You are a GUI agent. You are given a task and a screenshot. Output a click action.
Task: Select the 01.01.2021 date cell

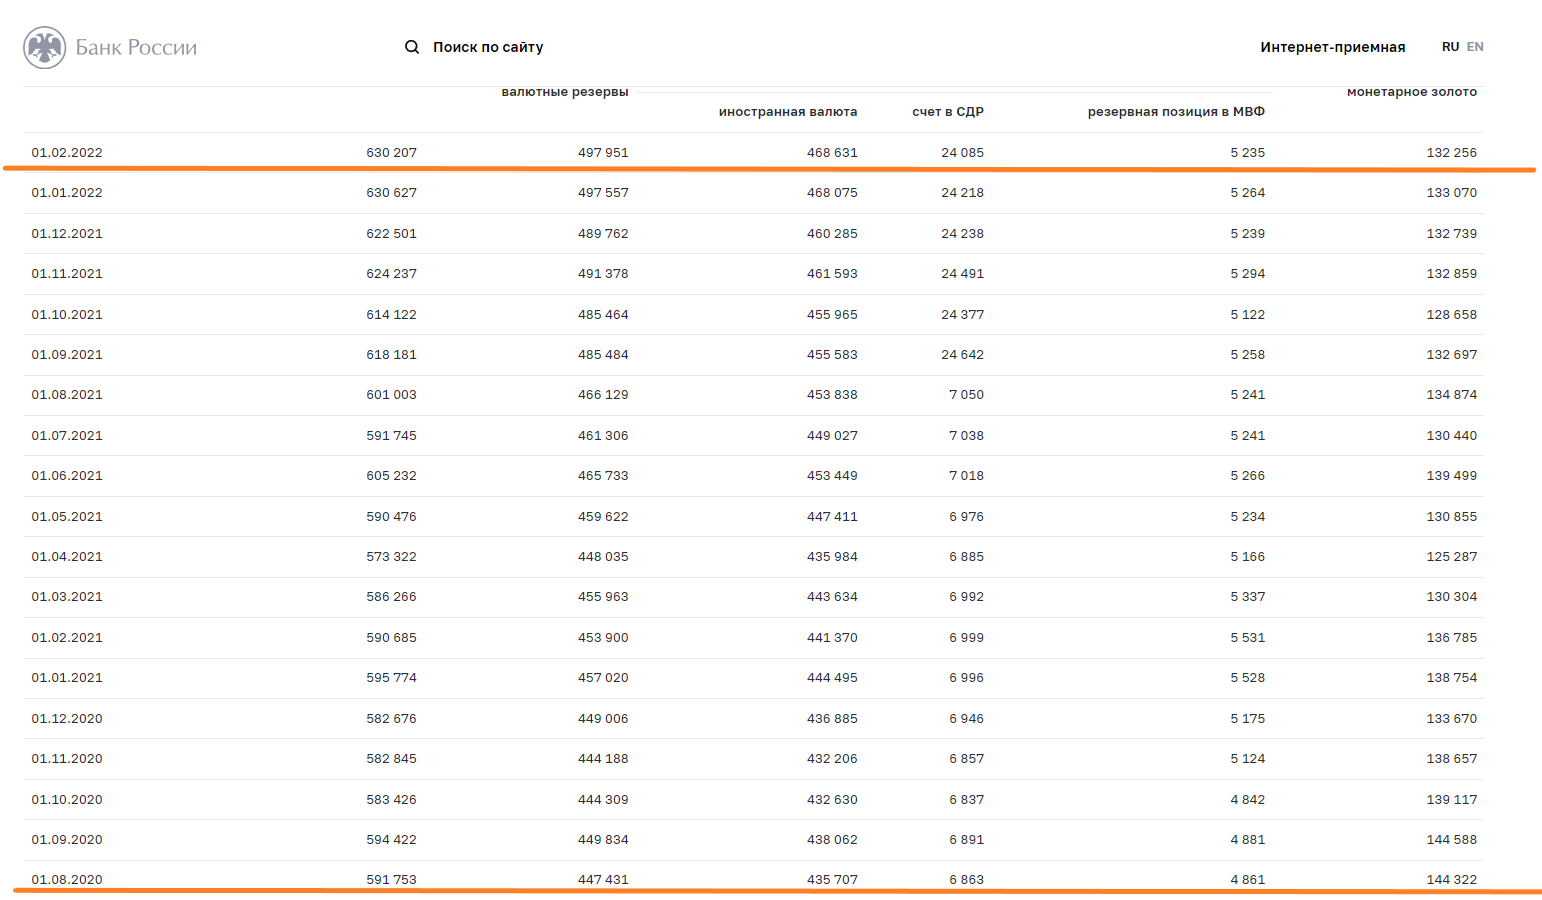(x=67, y=678)
